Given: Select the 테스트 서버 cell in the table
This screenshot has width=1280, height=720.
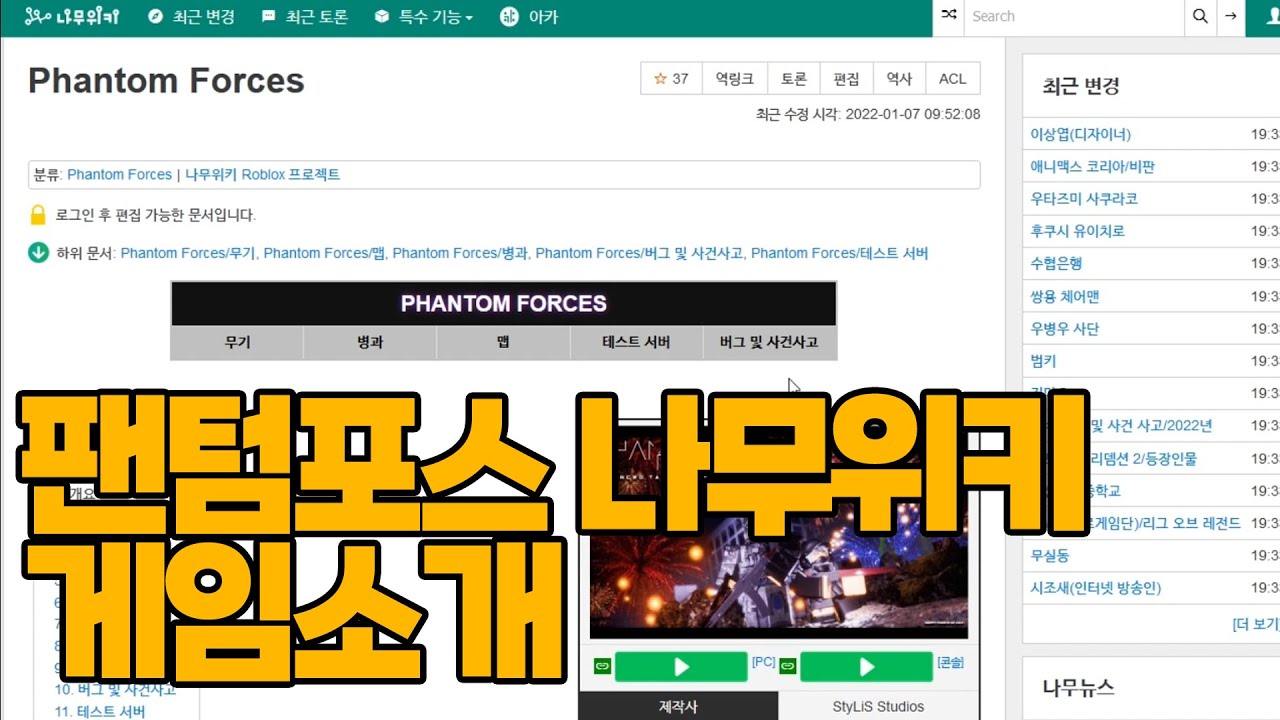Looking at the screenshot, I should pyautogui.click(x=636, y=343).
